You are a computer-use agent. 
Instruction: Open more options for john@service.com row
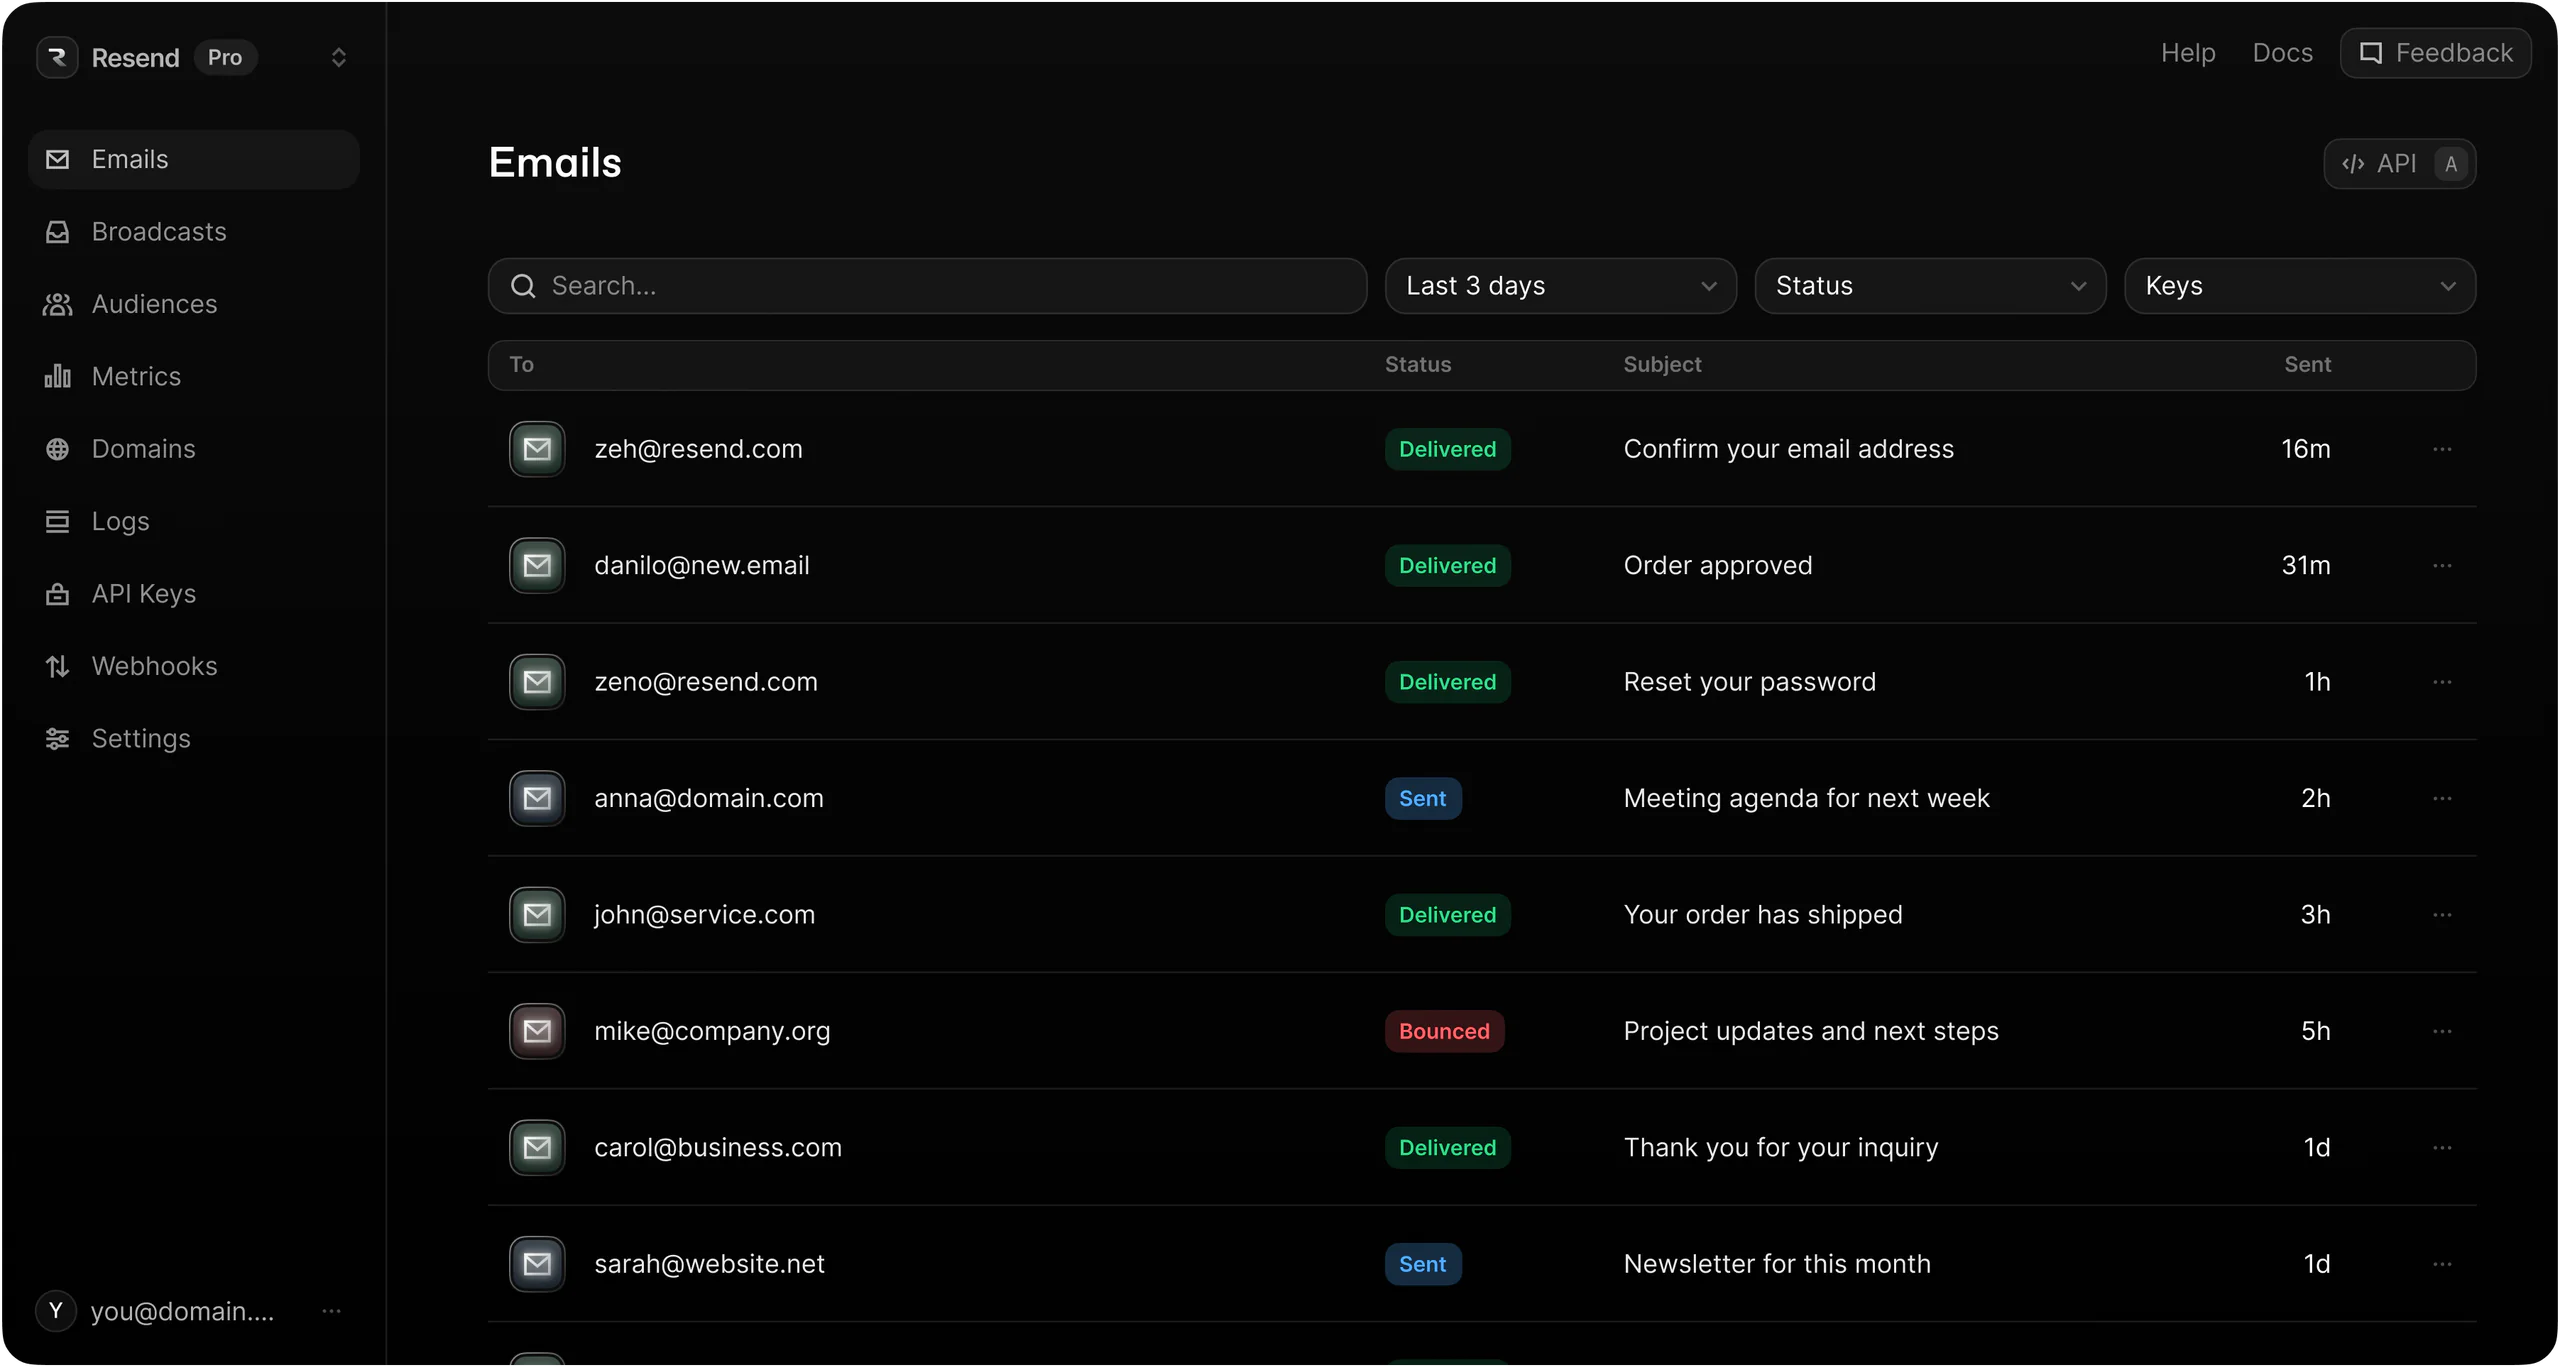point(2442,915)
